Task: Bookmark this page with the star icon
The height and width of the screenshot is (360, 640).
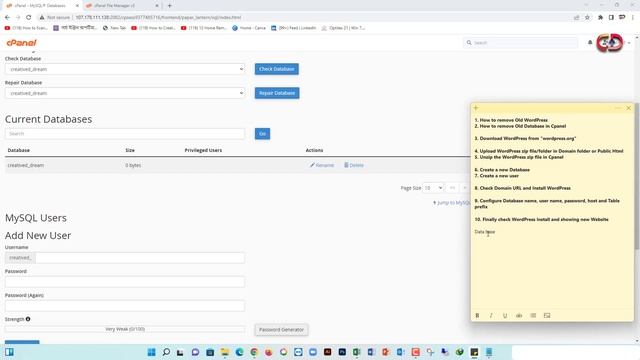Action: pos(587,18)
